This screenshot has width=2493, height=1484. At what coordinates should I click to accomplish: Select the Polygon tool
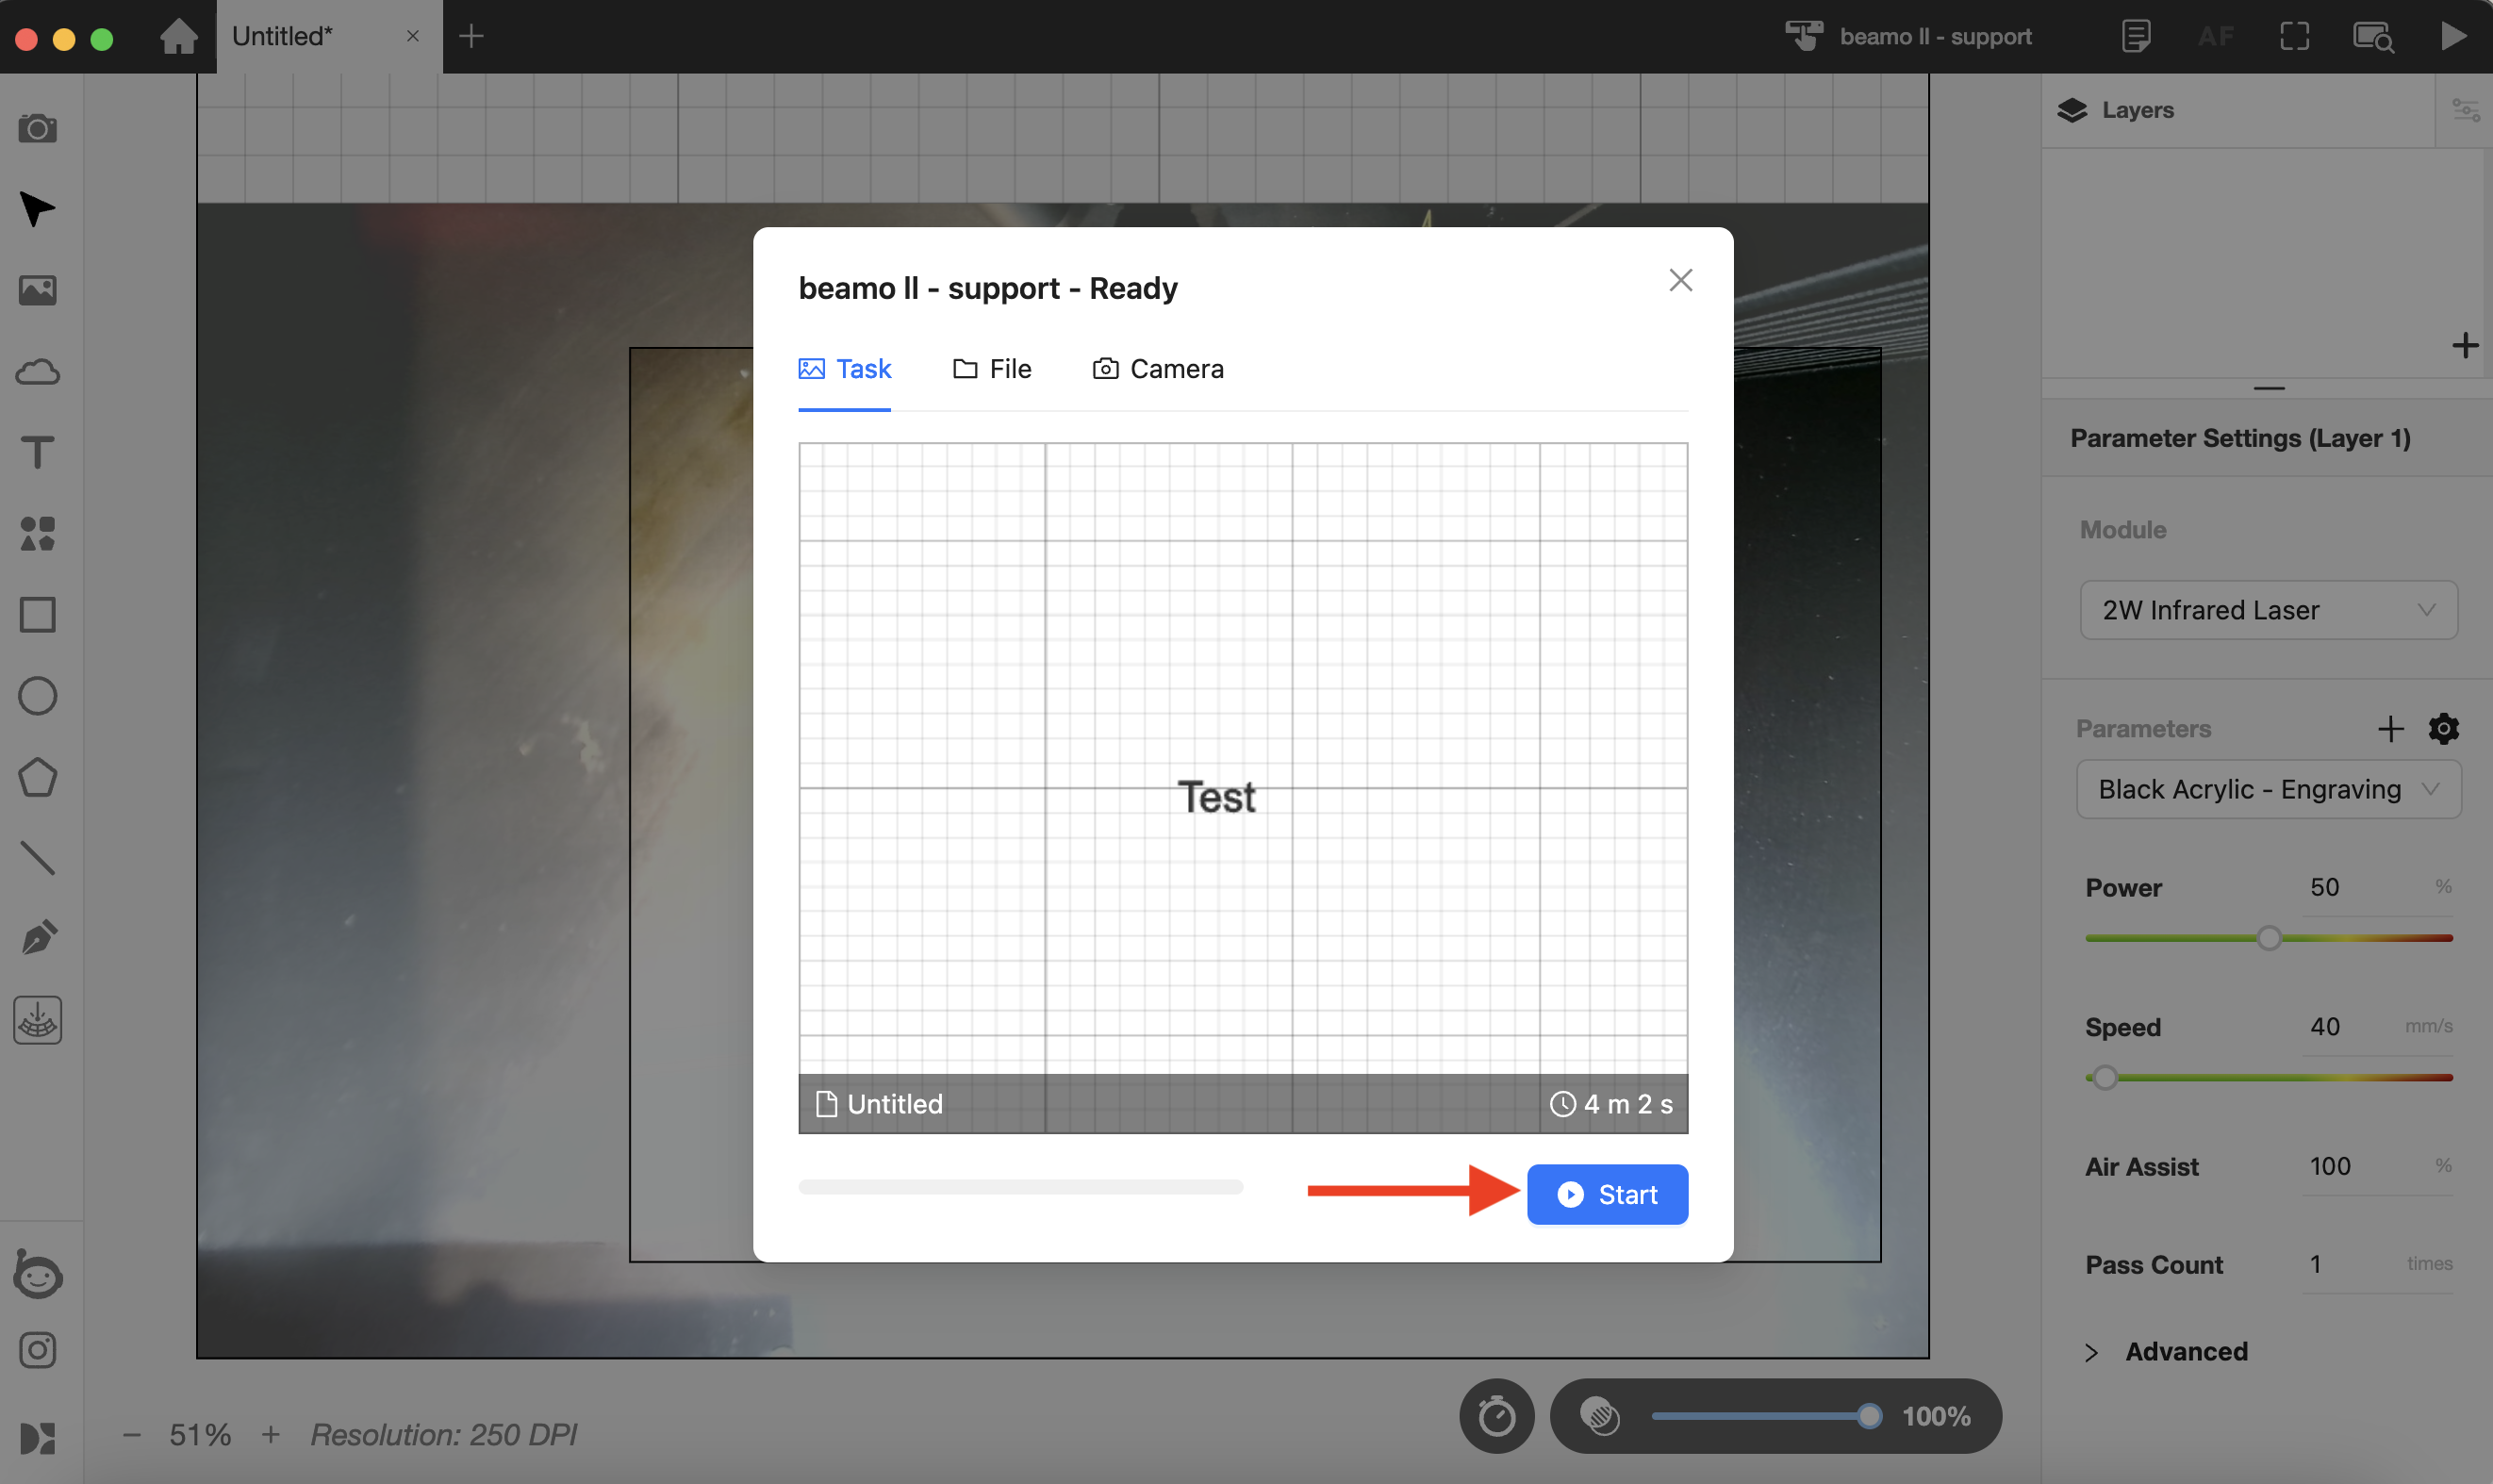(x=38, y=777)
